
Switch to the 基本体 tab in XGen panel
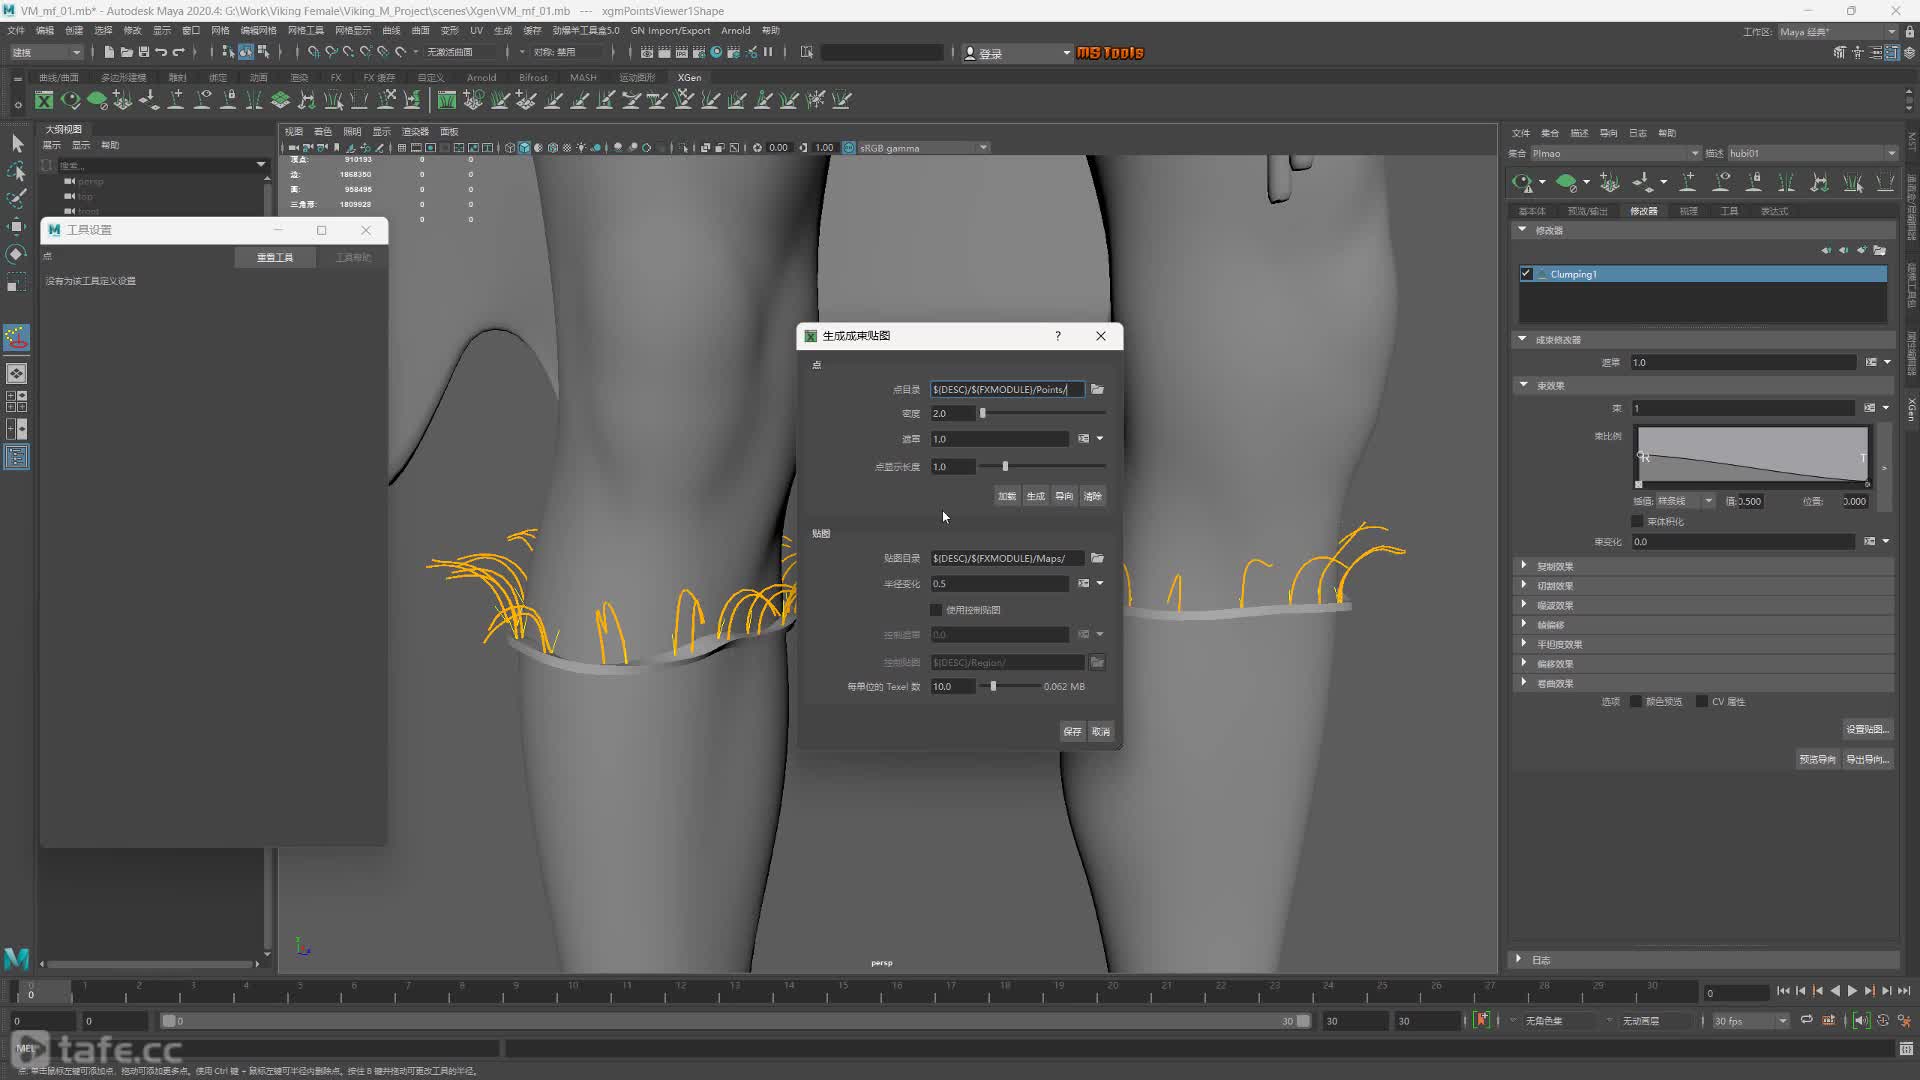(1532, 211)
